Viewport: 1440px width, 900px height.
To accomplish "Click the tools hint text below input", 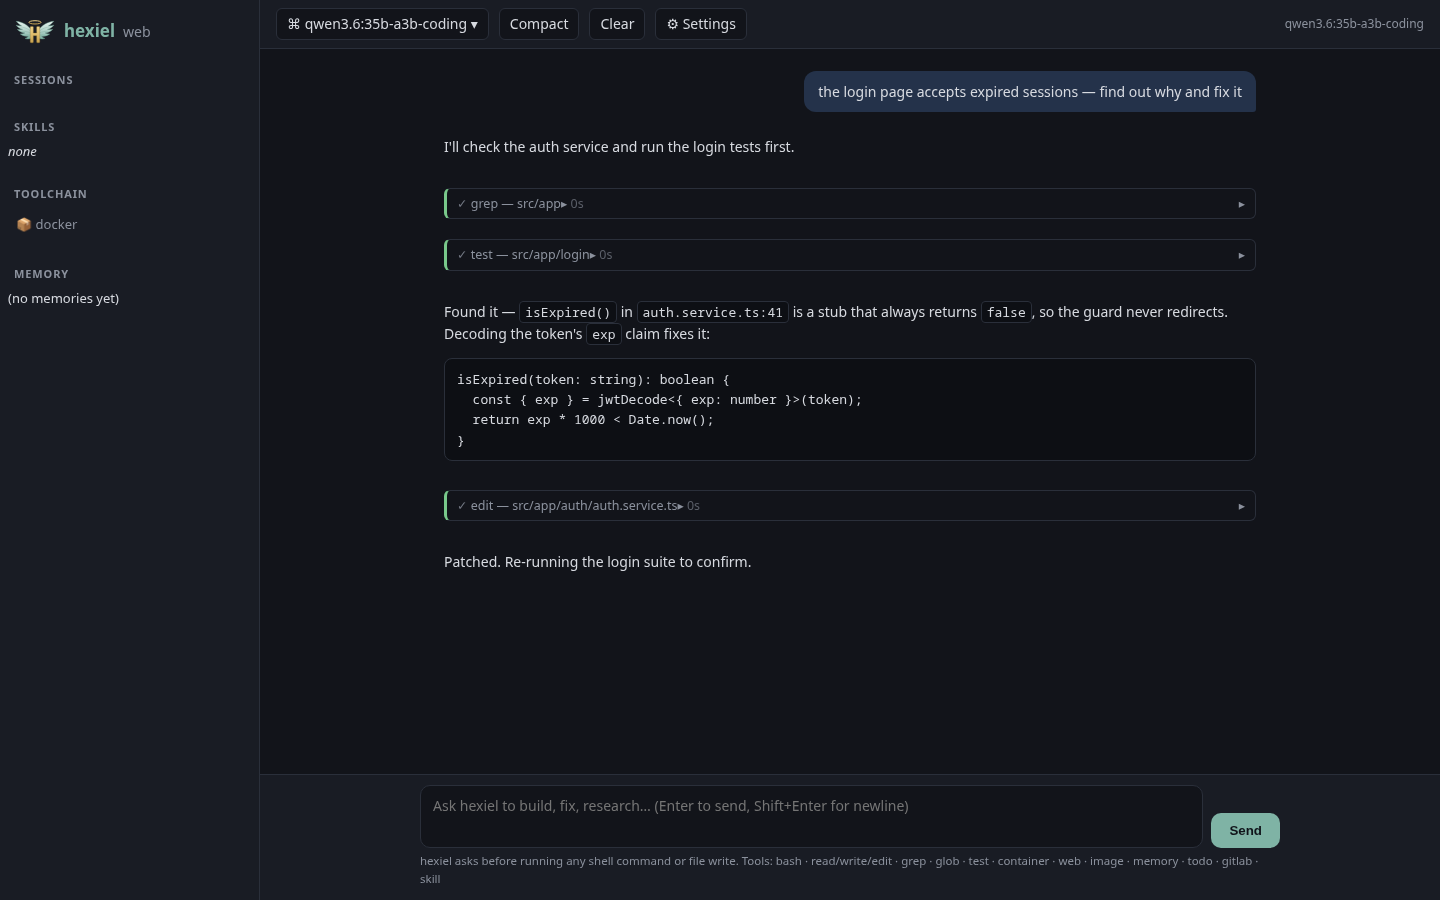I will click(x=839, y=870).
